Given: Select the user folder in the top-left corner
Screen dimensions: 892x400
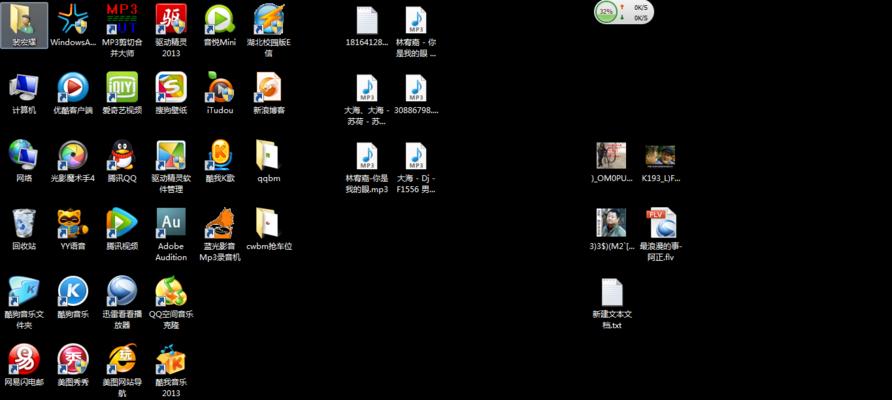Looking at the screenshot, I should 24,26.
